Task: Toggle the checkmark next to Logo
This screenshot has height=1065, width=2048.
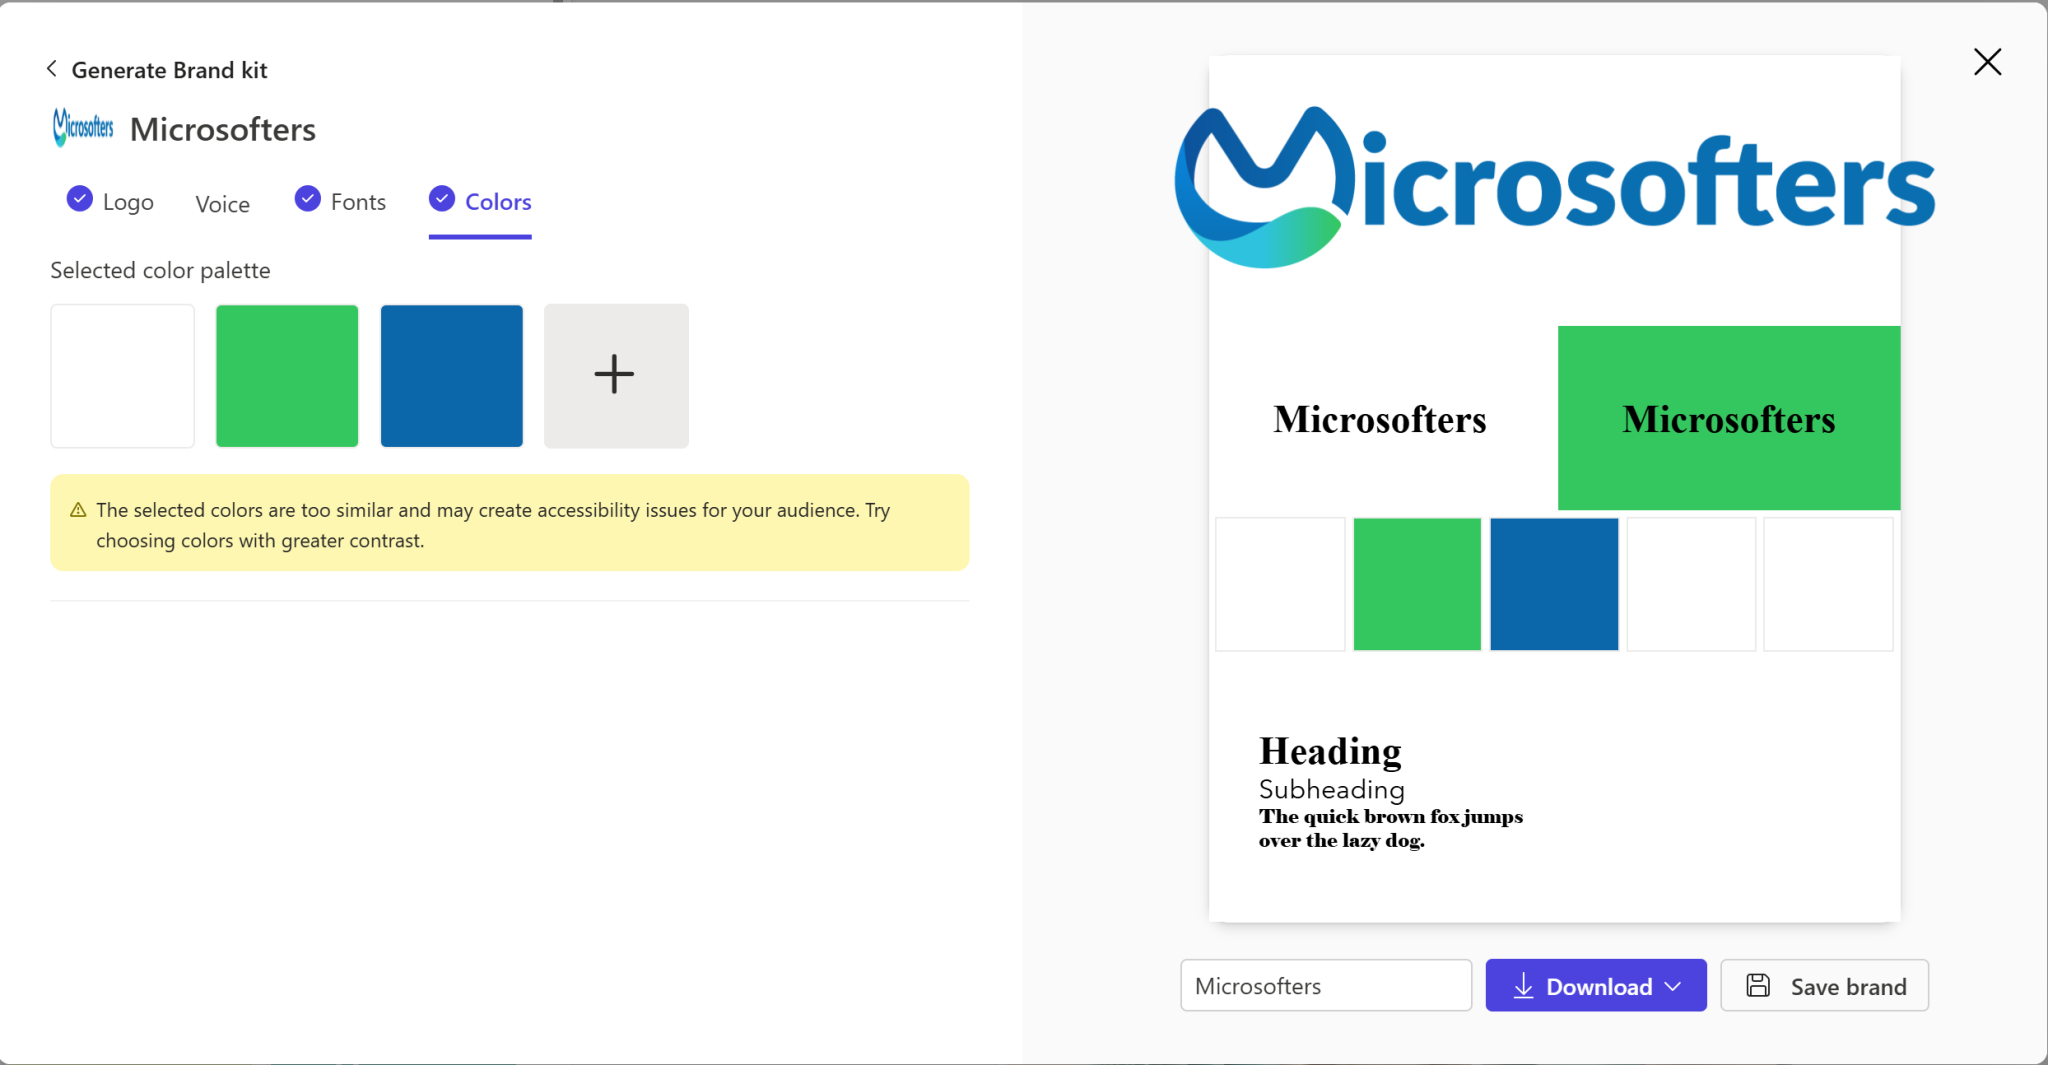Action: point(78,198)
